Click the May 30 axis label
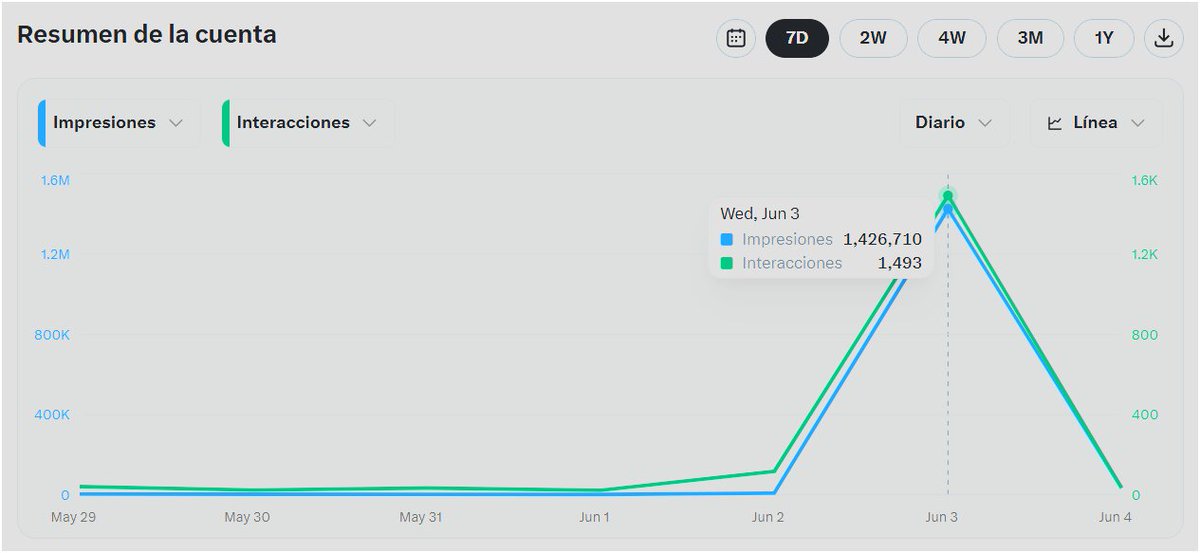1200x553 pixels. click(247, 518)
